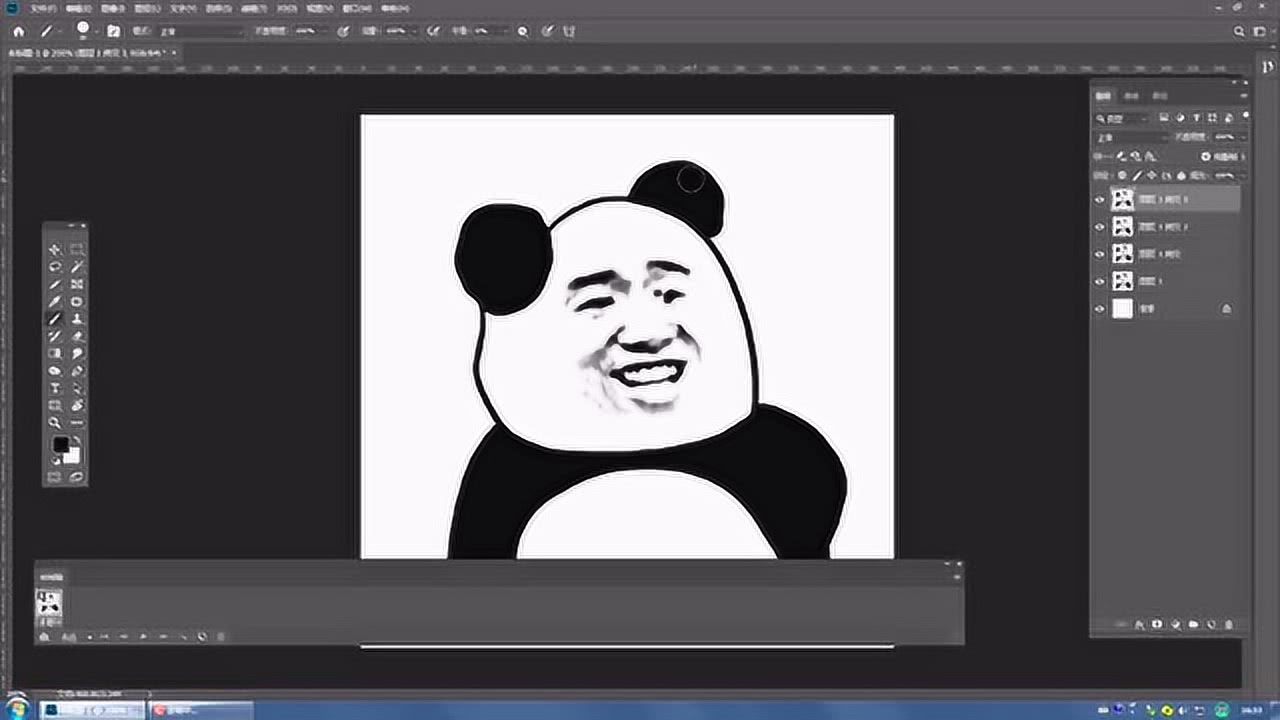Toggle pressure control for brush size

click(x=548, y=31)
